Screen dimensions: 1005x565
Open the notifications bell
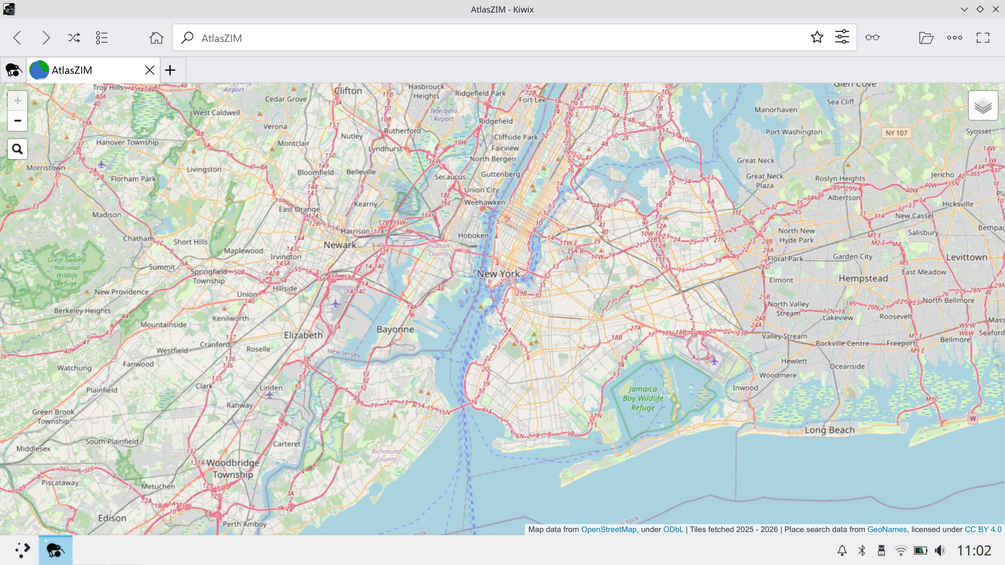coord(842,550)
